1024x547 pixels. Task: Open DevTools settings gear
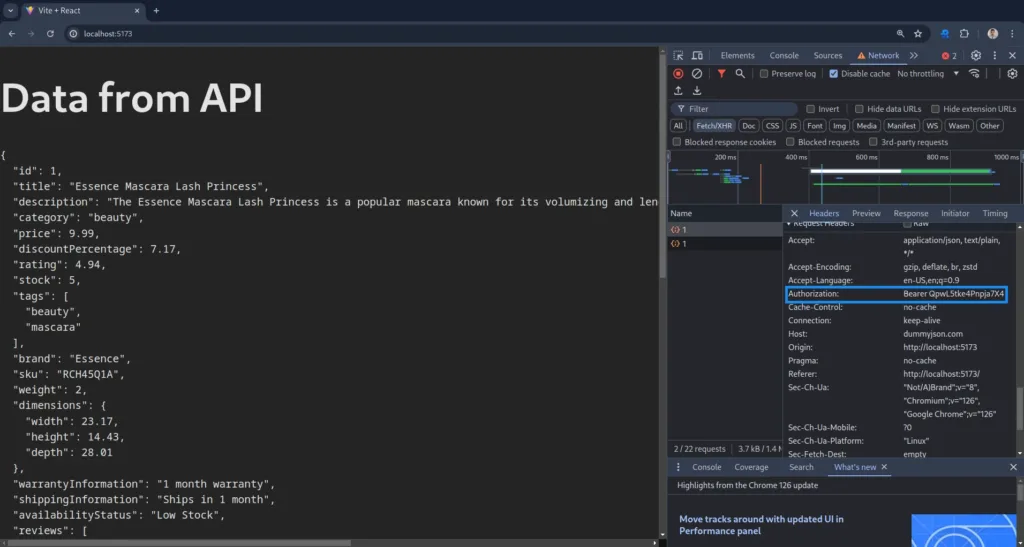pos(976,55)
